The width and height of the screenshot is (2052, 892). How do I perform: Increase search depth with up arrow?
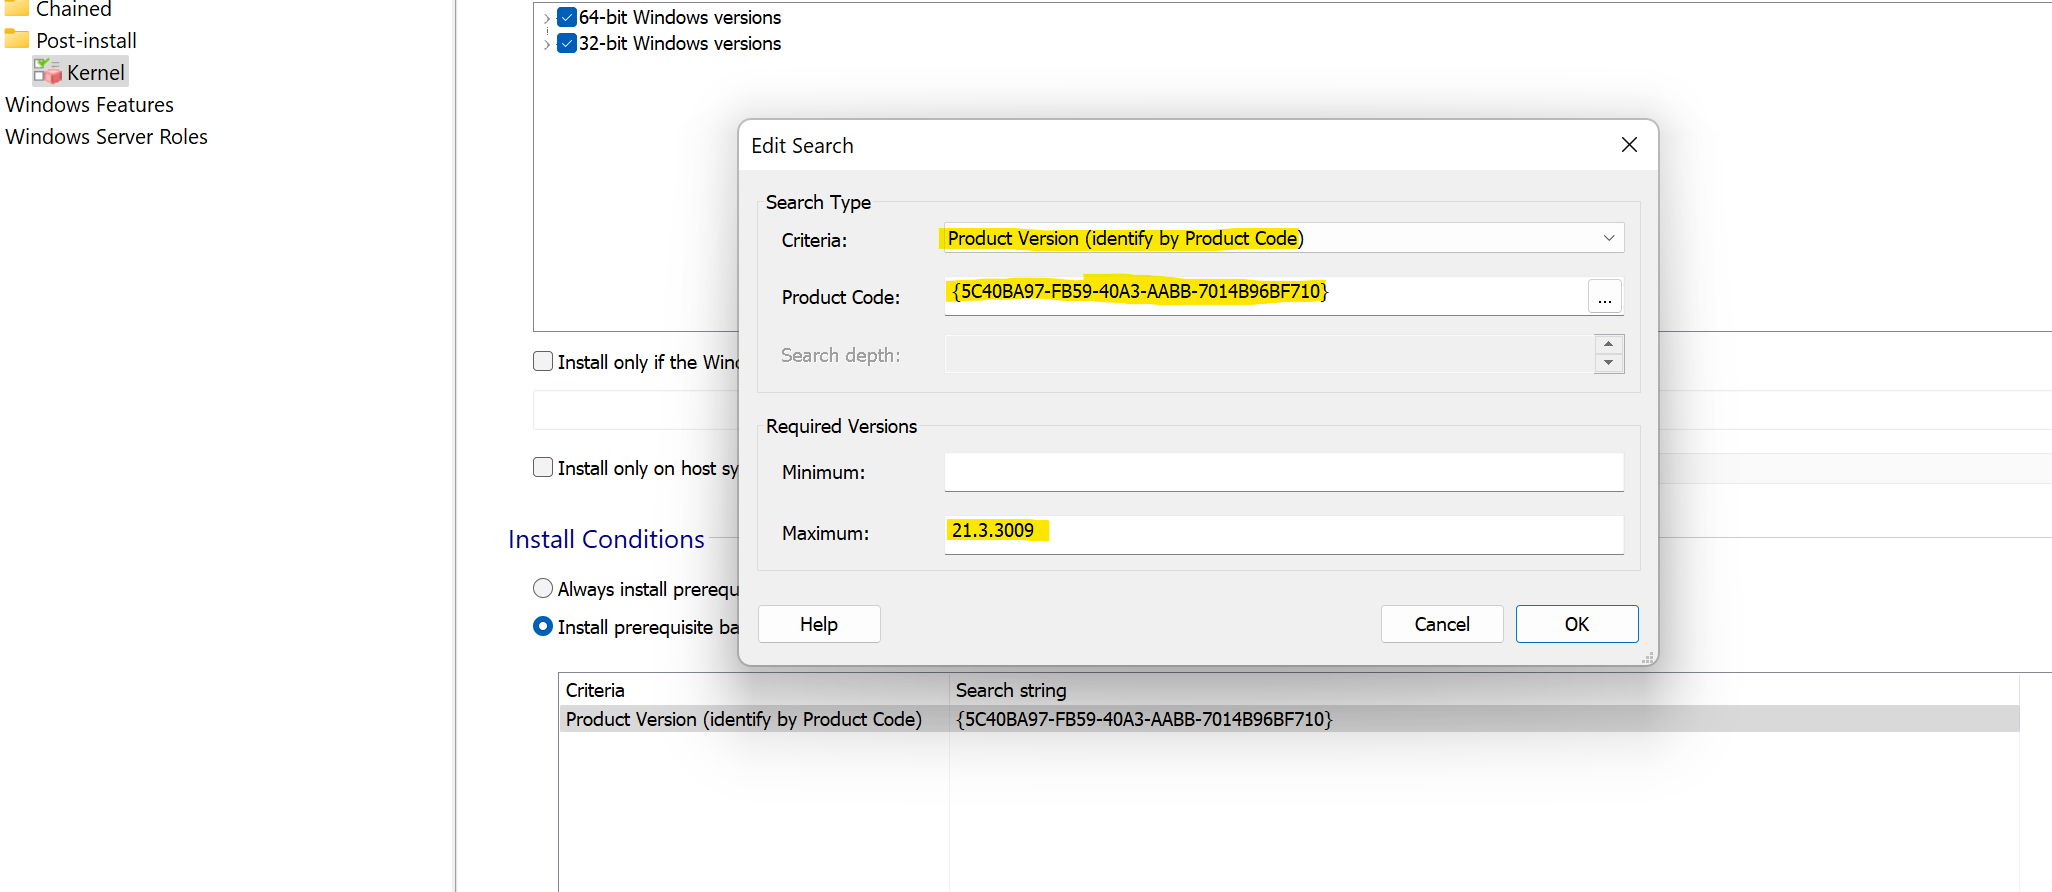[x=1608, y=345]
